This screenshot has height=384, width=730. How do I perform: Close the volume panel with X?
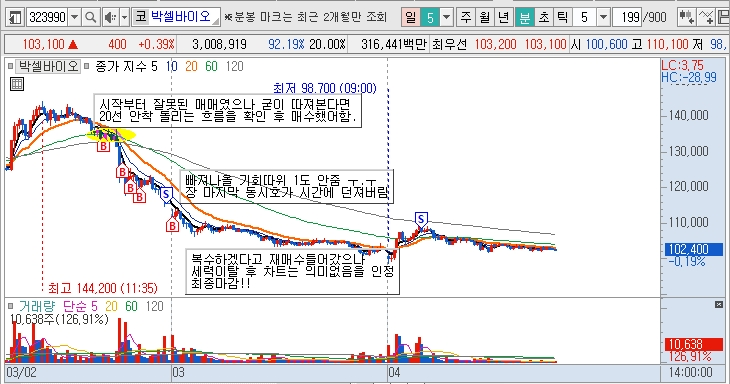pyautogui.click(x=719, y=304)
